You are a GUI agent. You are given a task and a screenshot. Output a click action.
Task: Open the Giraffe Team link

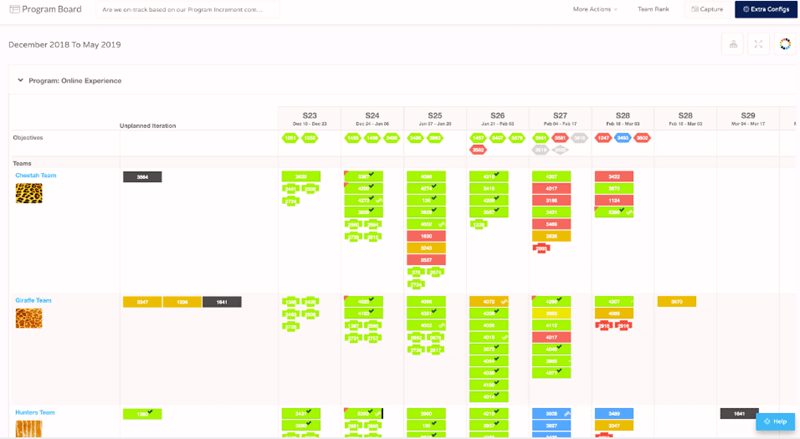pos(33,300)
